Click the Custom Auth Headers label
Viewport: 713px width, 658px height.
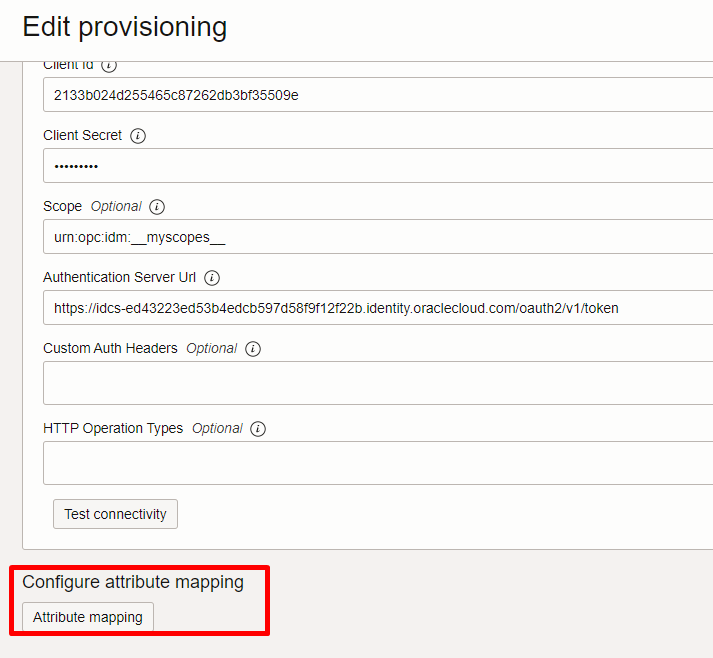[110, 348]
